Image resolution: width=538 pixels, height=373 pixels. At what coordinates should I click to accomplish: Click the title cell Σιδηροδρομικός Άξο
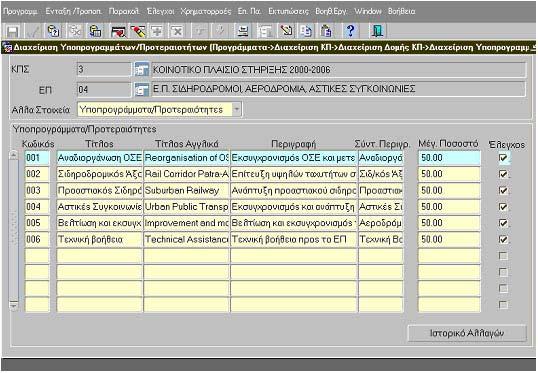click(x=100, y=174)
